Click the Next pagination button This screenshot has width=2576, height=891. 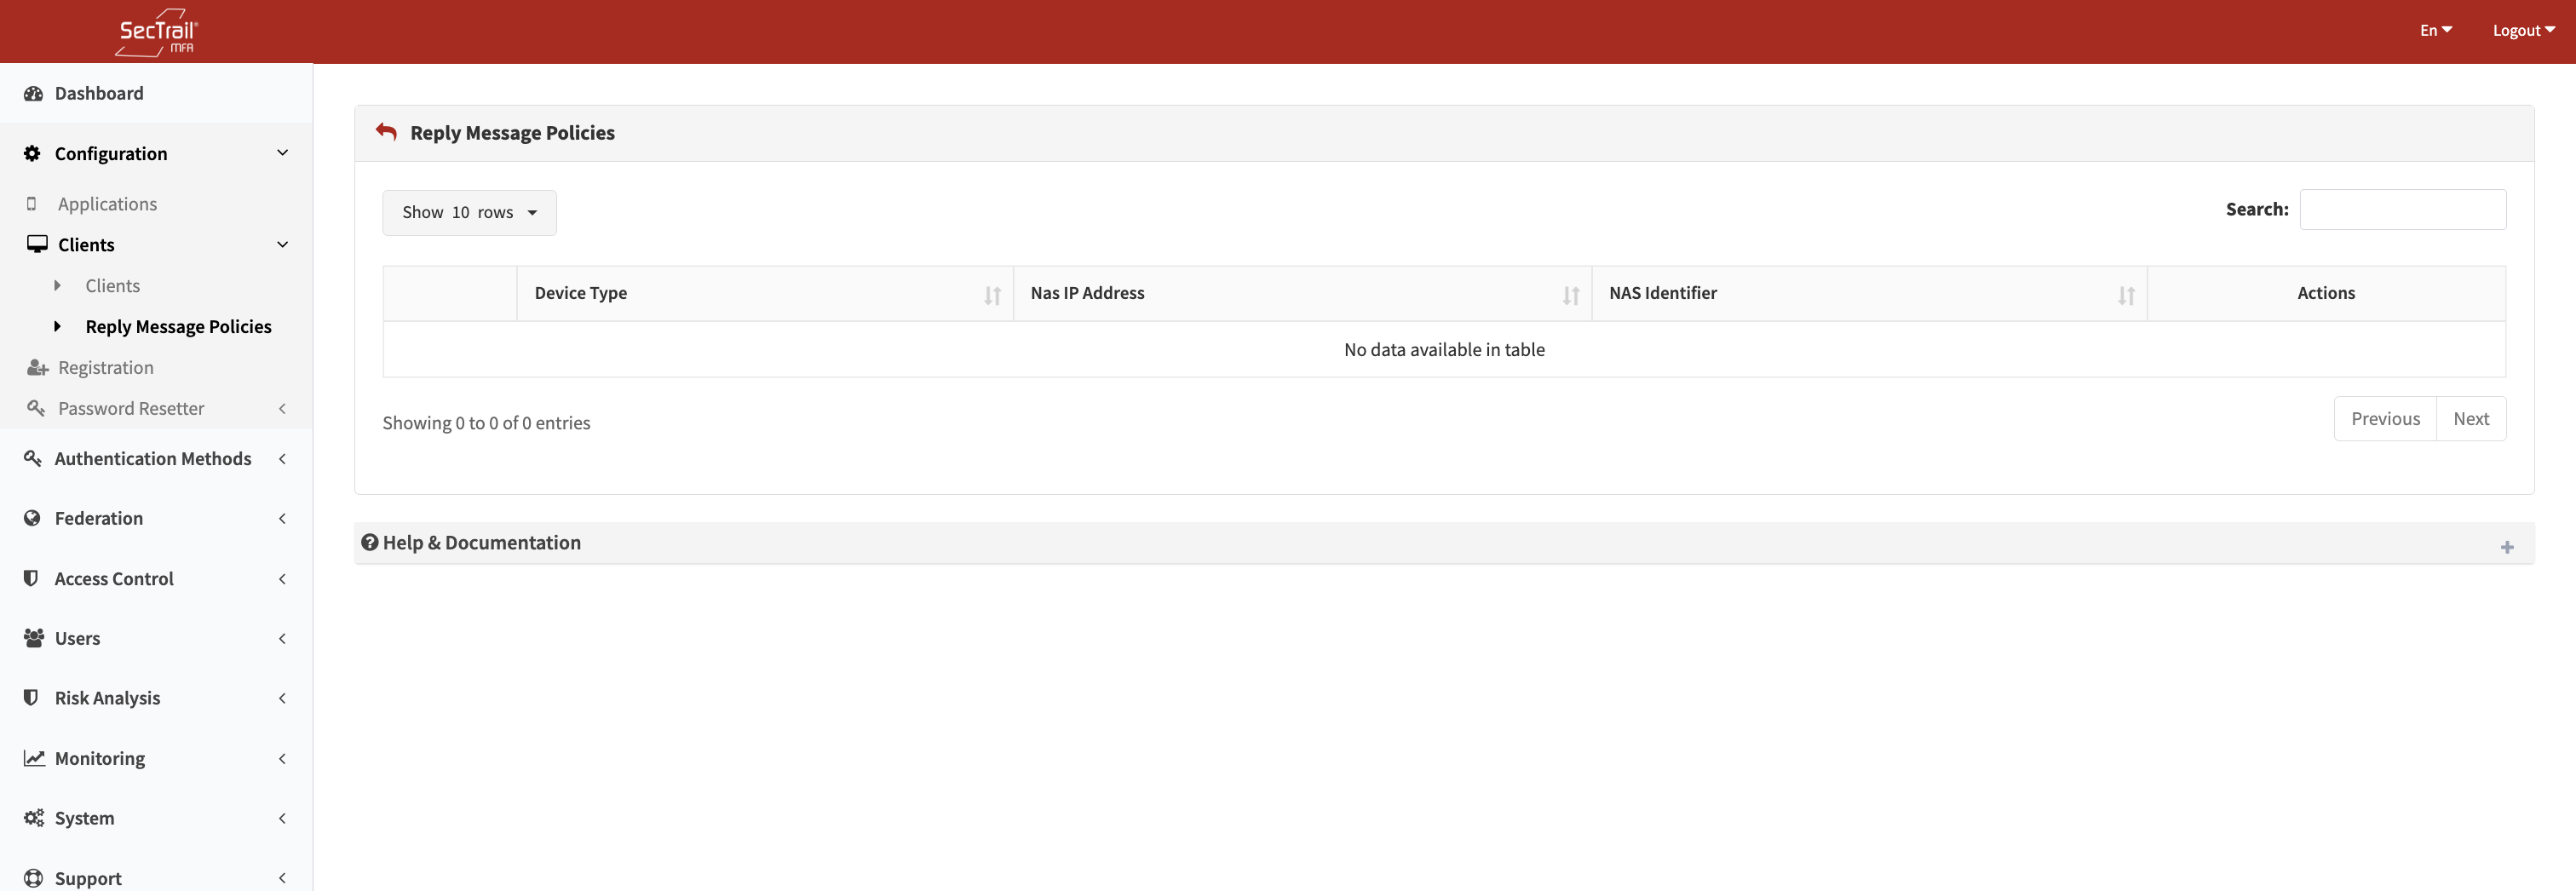(2471, 418)
